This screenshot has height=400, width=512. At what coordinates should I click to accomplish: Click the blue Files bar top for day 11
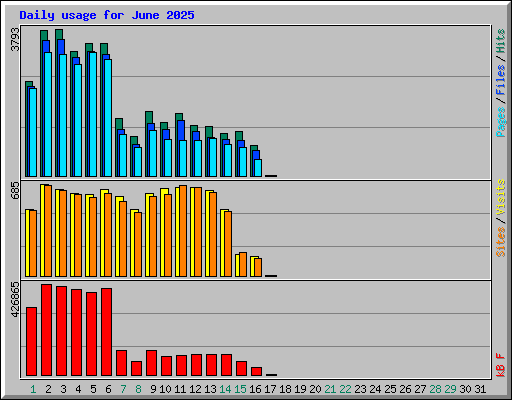tap(181, 130)
